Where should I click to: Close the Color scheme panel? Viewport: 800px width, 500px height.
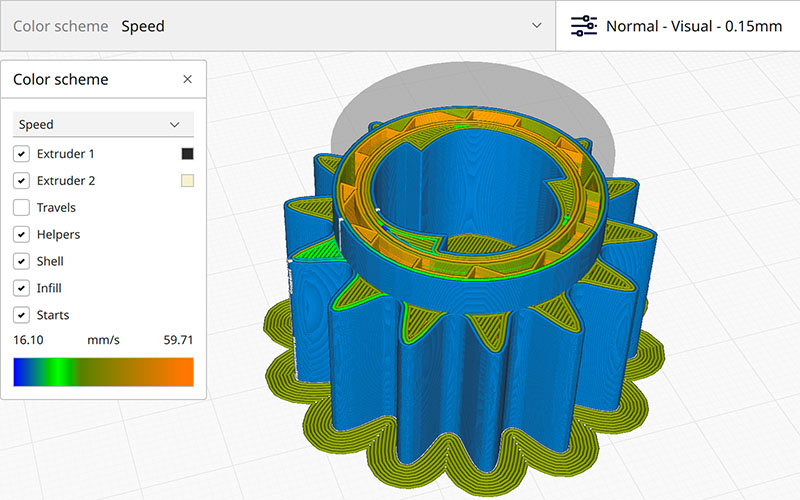coord(187,79)
